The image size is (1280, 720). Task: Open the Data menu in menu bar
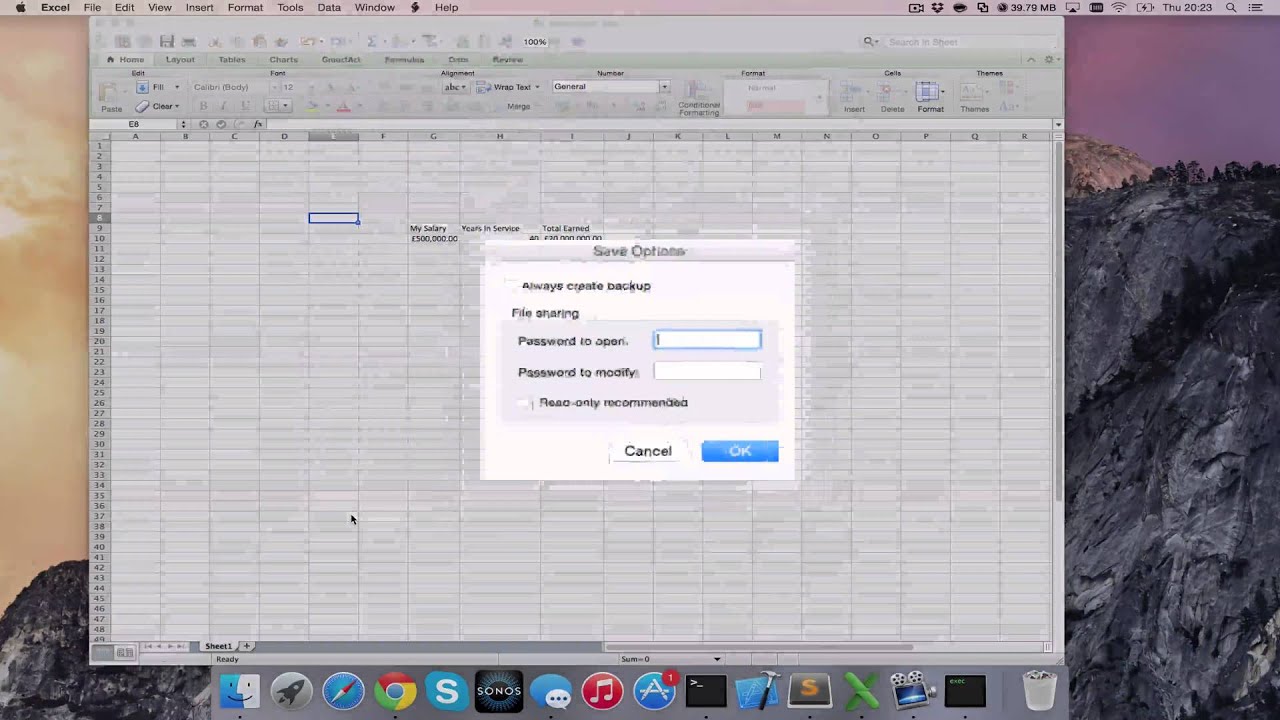329,7
